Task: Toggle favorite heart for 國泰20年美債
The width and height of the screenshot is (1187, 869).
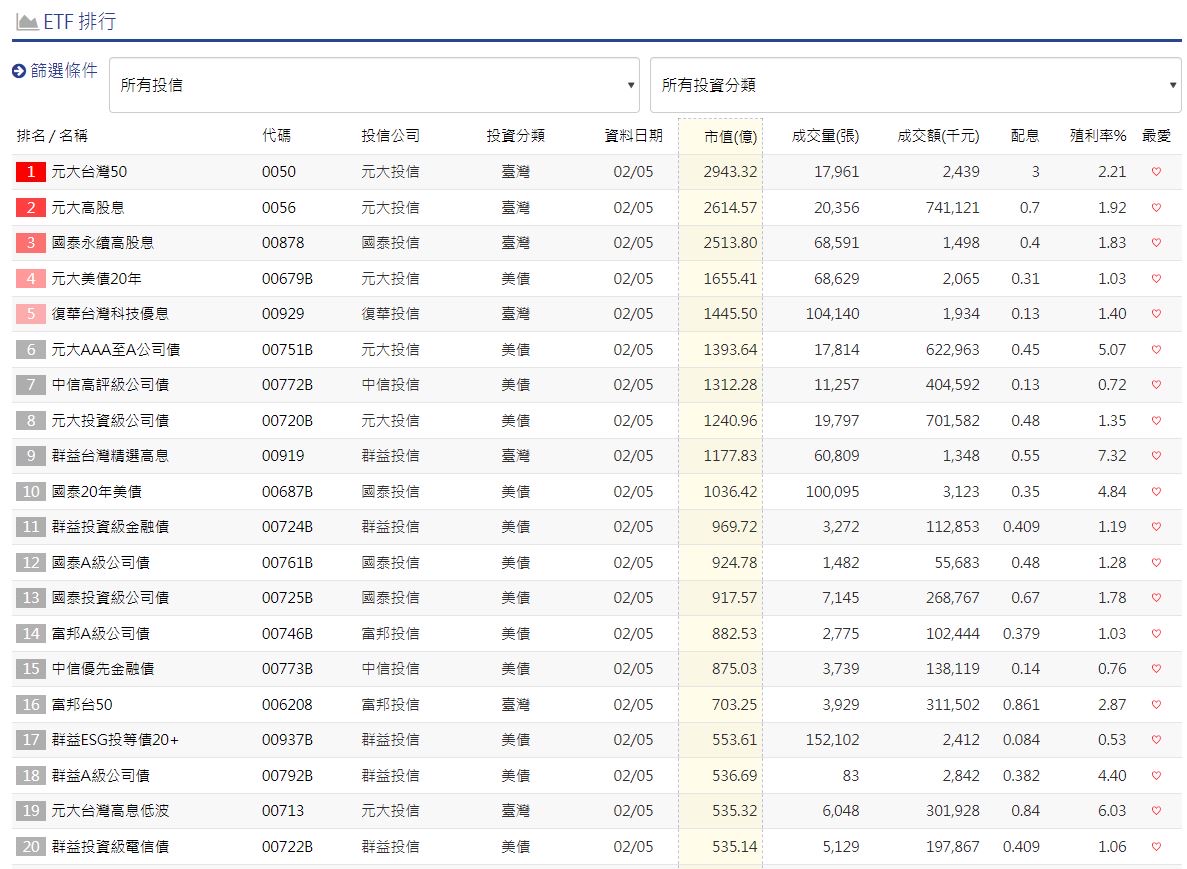Action: (x=1156, y=492)
